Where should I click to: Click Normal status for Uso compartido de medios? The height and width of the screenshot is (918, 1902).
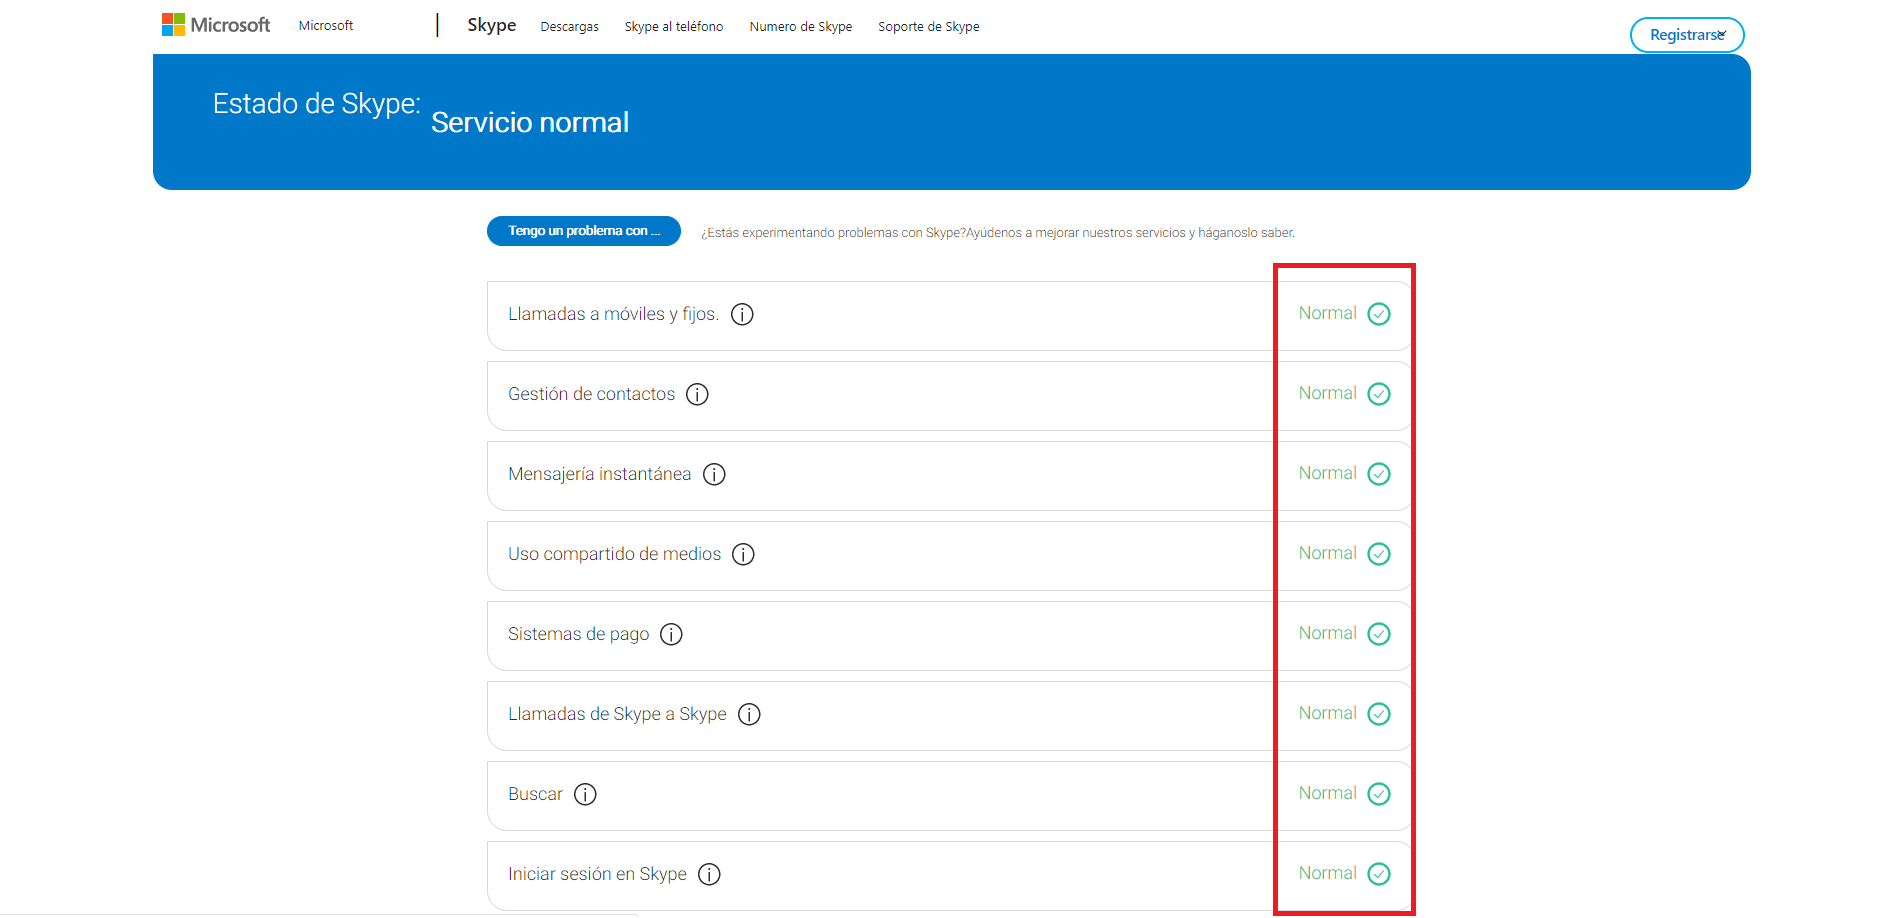click(x=1328, y=553)
